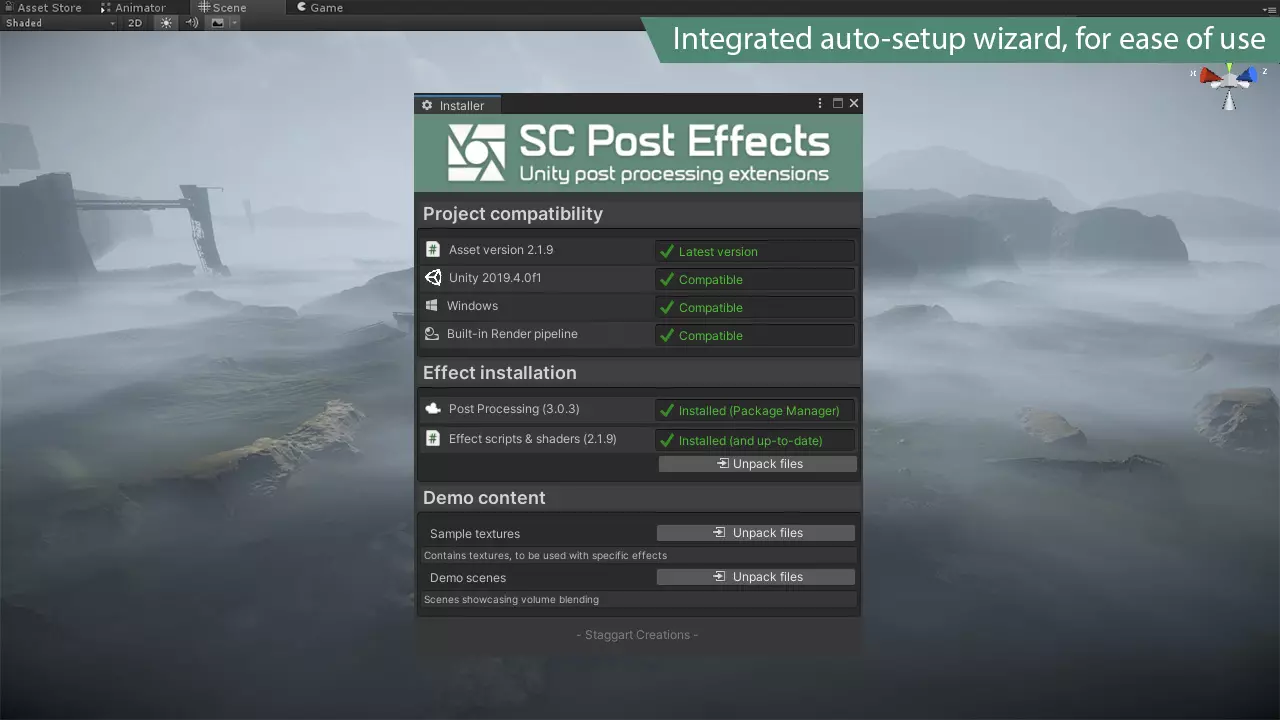The height and width of the screenshot is (720, 1280).
Task: Click the sample textures description text
Action: [x=545, y=555]
